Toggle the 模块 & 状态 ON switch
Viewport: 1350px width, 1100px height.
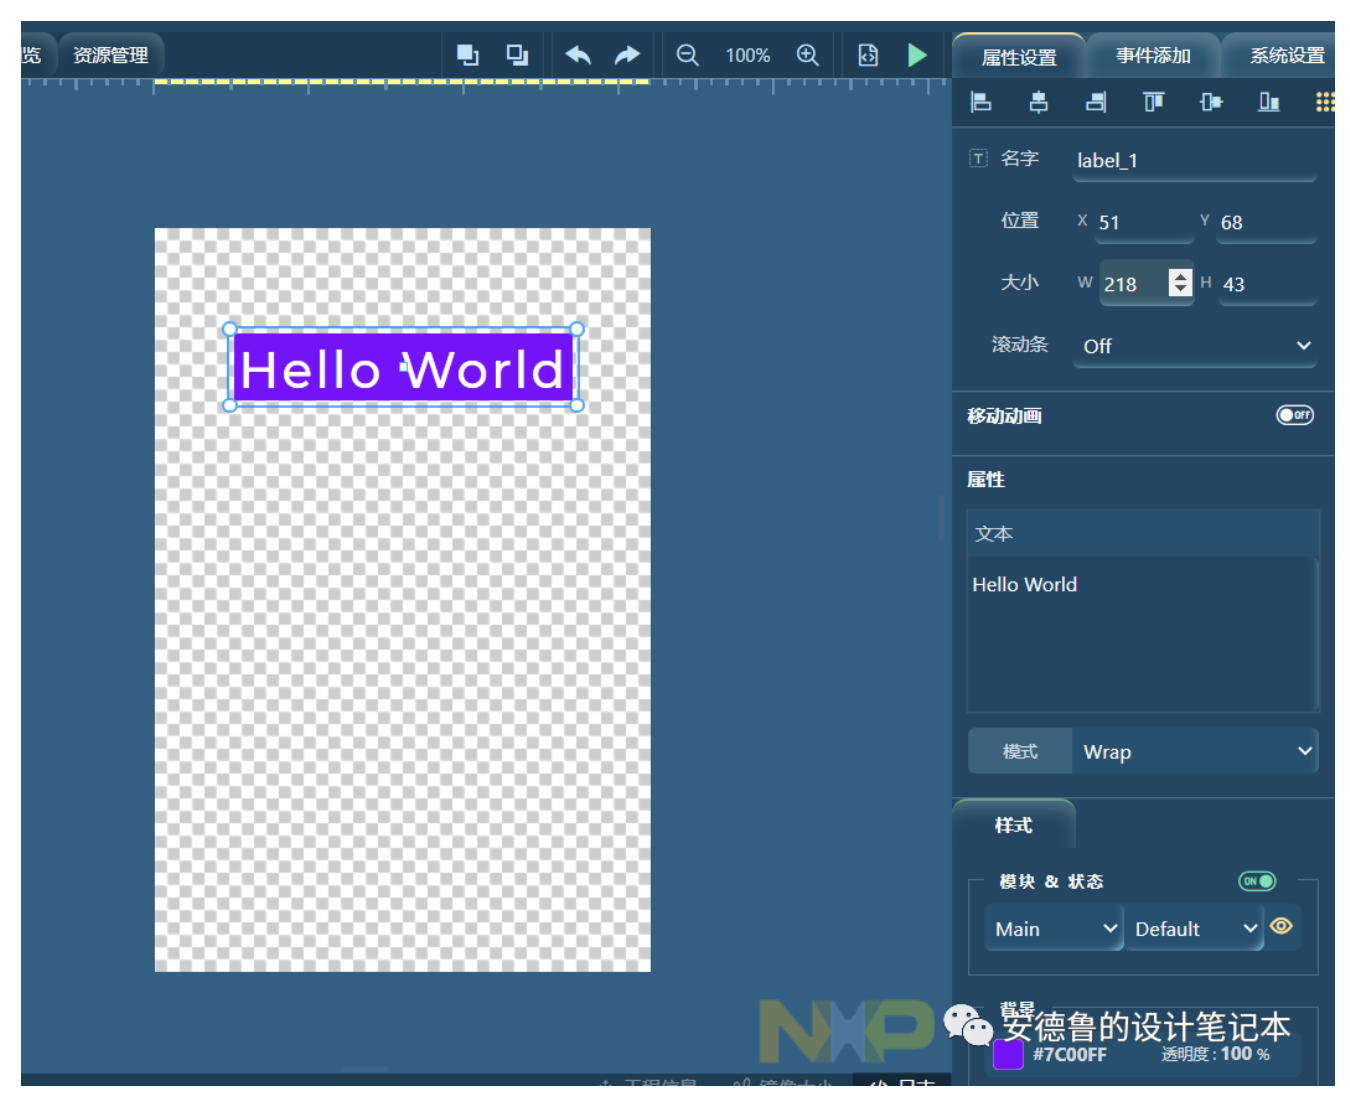tap(1257, 881)
